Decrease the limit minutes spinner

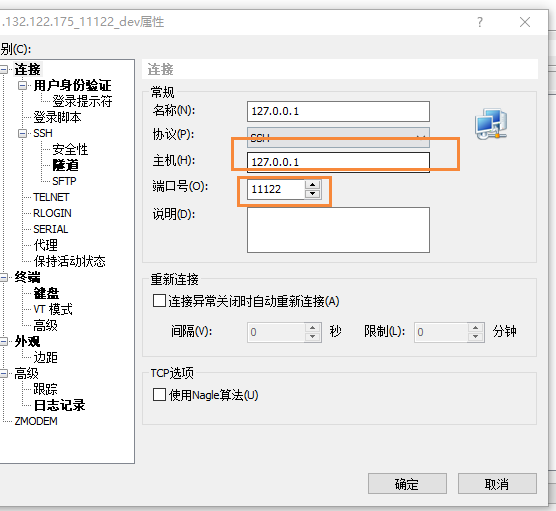pyautogui.click(x=476, y=337)
